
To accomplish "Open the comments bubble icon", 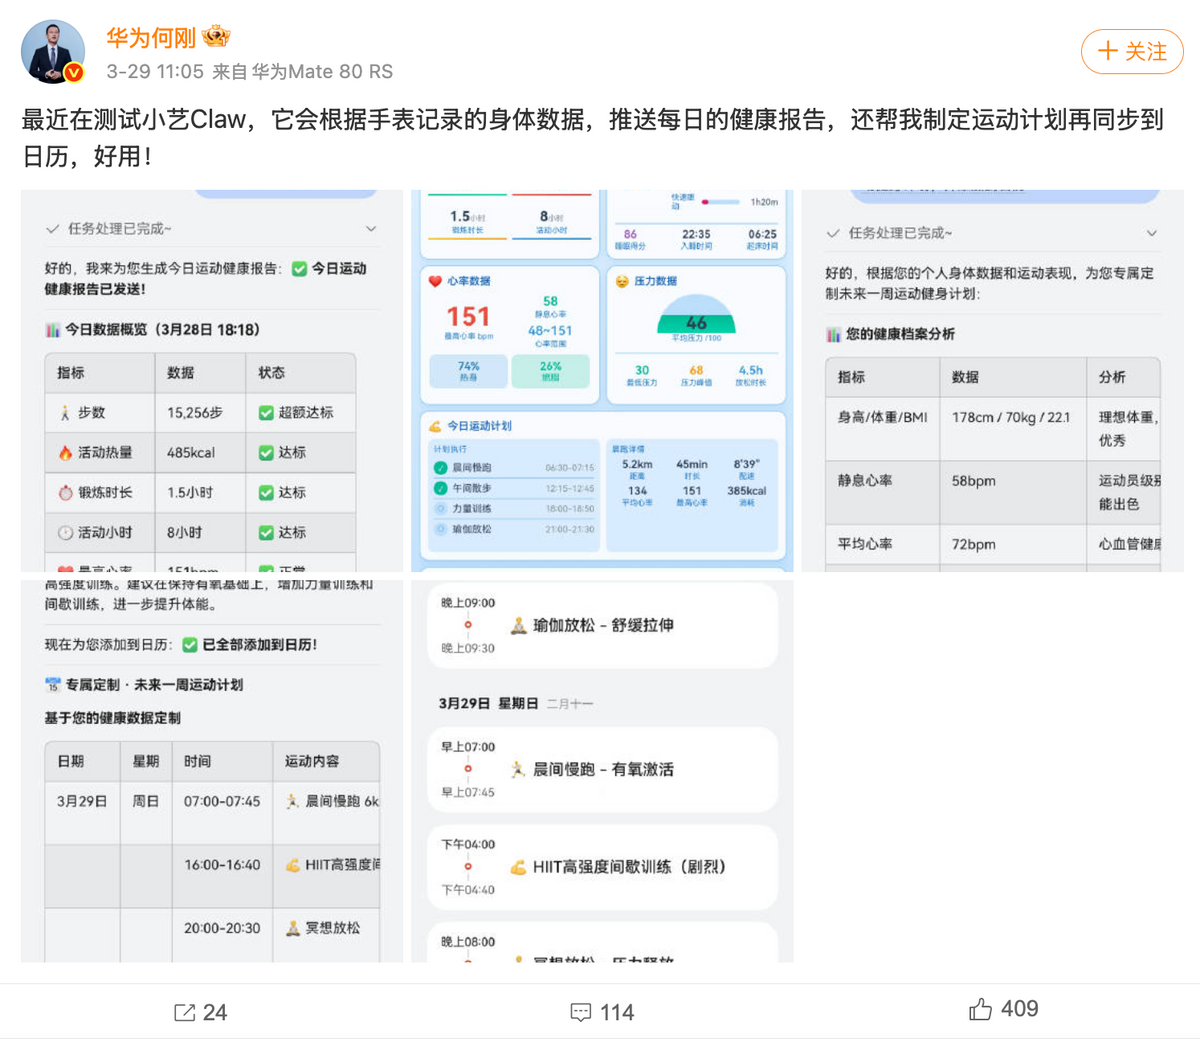I will [581, 1012].
